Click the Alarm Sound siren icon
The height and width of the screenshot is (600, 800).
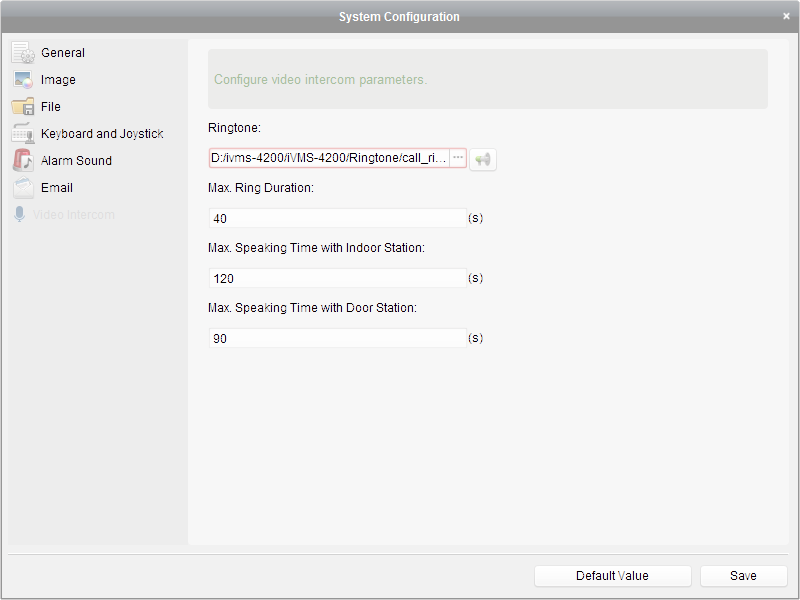pyautogui.click(x=23, y=160)
